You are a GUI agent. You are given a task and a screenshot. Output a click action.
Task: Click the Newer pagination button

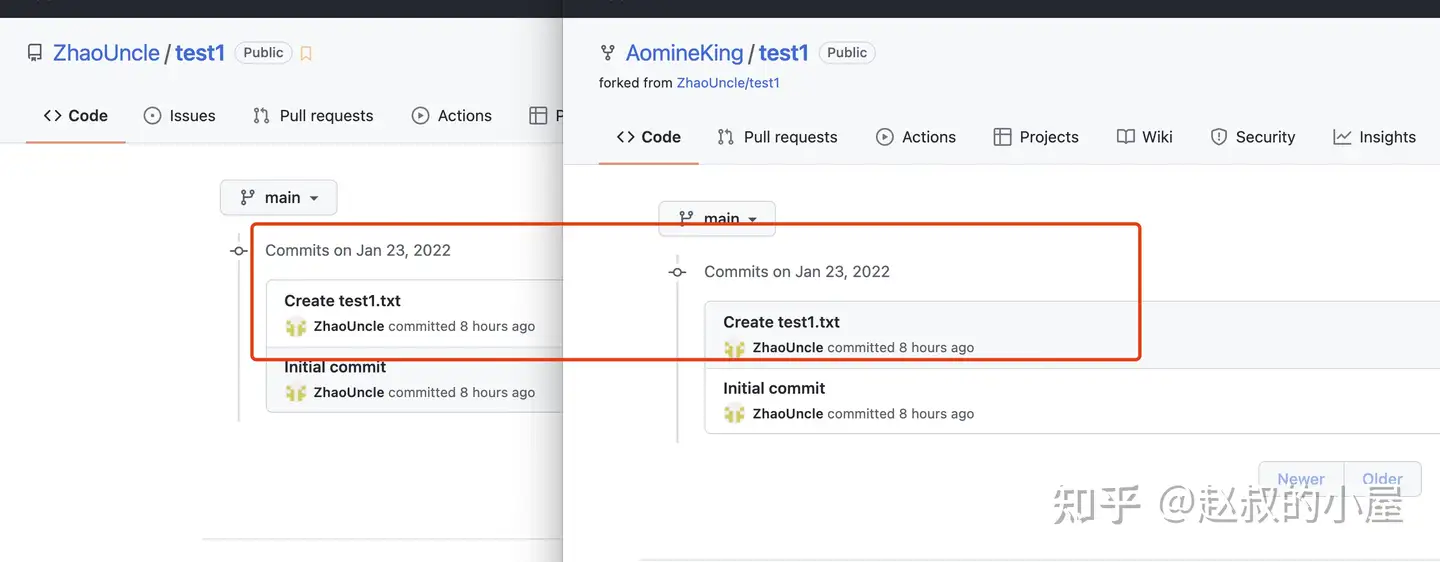1301,479
